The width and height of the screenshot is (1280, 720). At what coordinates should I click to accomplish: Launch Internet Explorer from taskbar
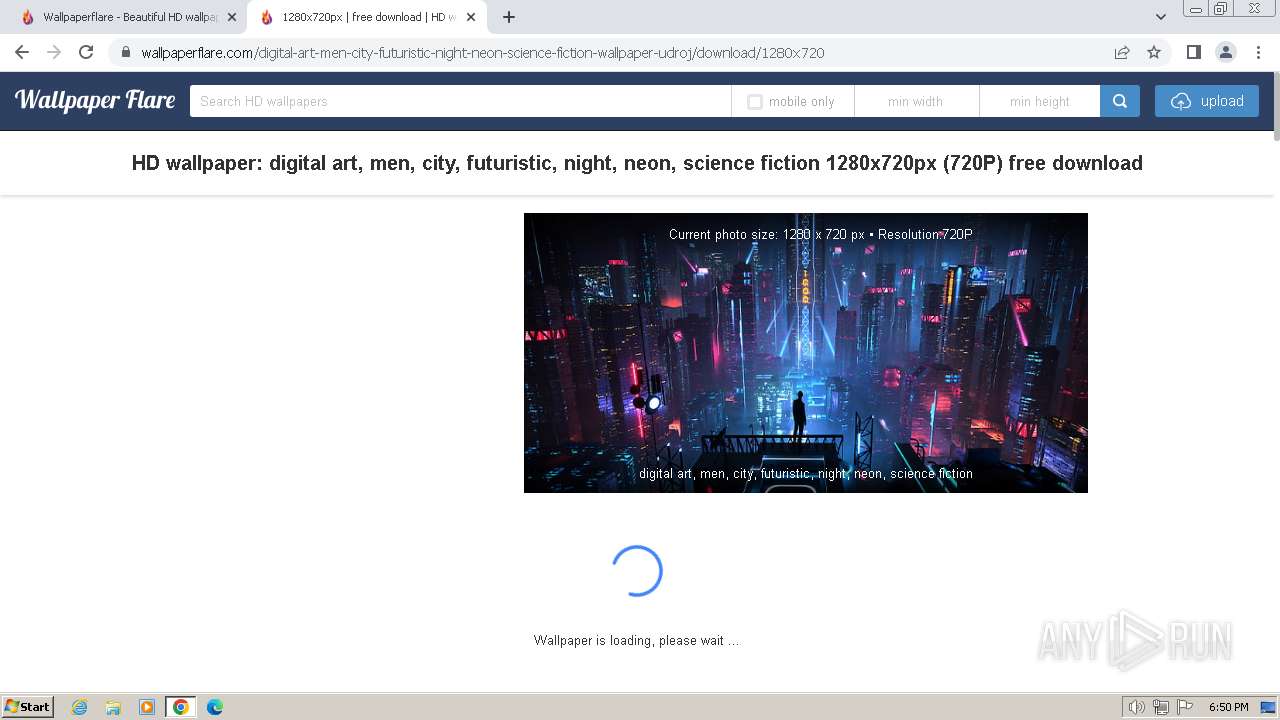(x=80, y=707)
